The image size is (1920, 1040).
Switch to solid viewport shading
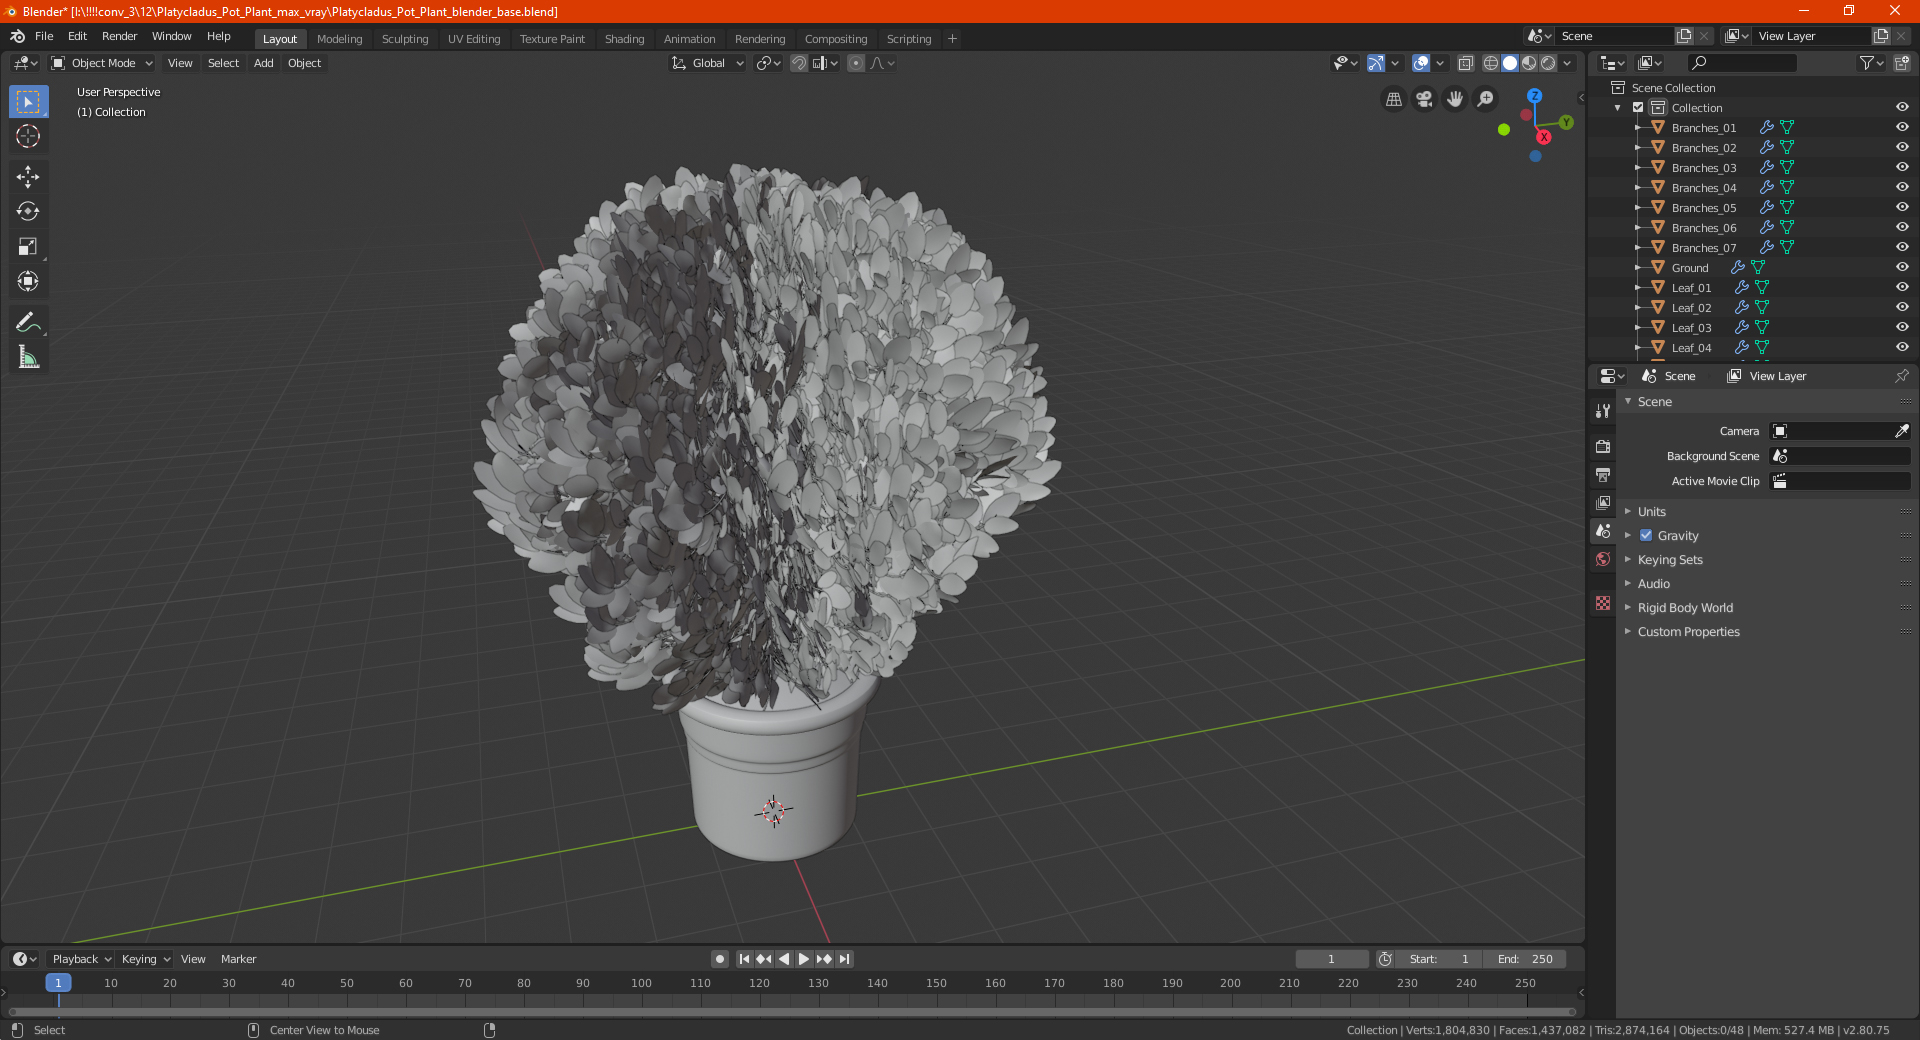point(1510,63)
